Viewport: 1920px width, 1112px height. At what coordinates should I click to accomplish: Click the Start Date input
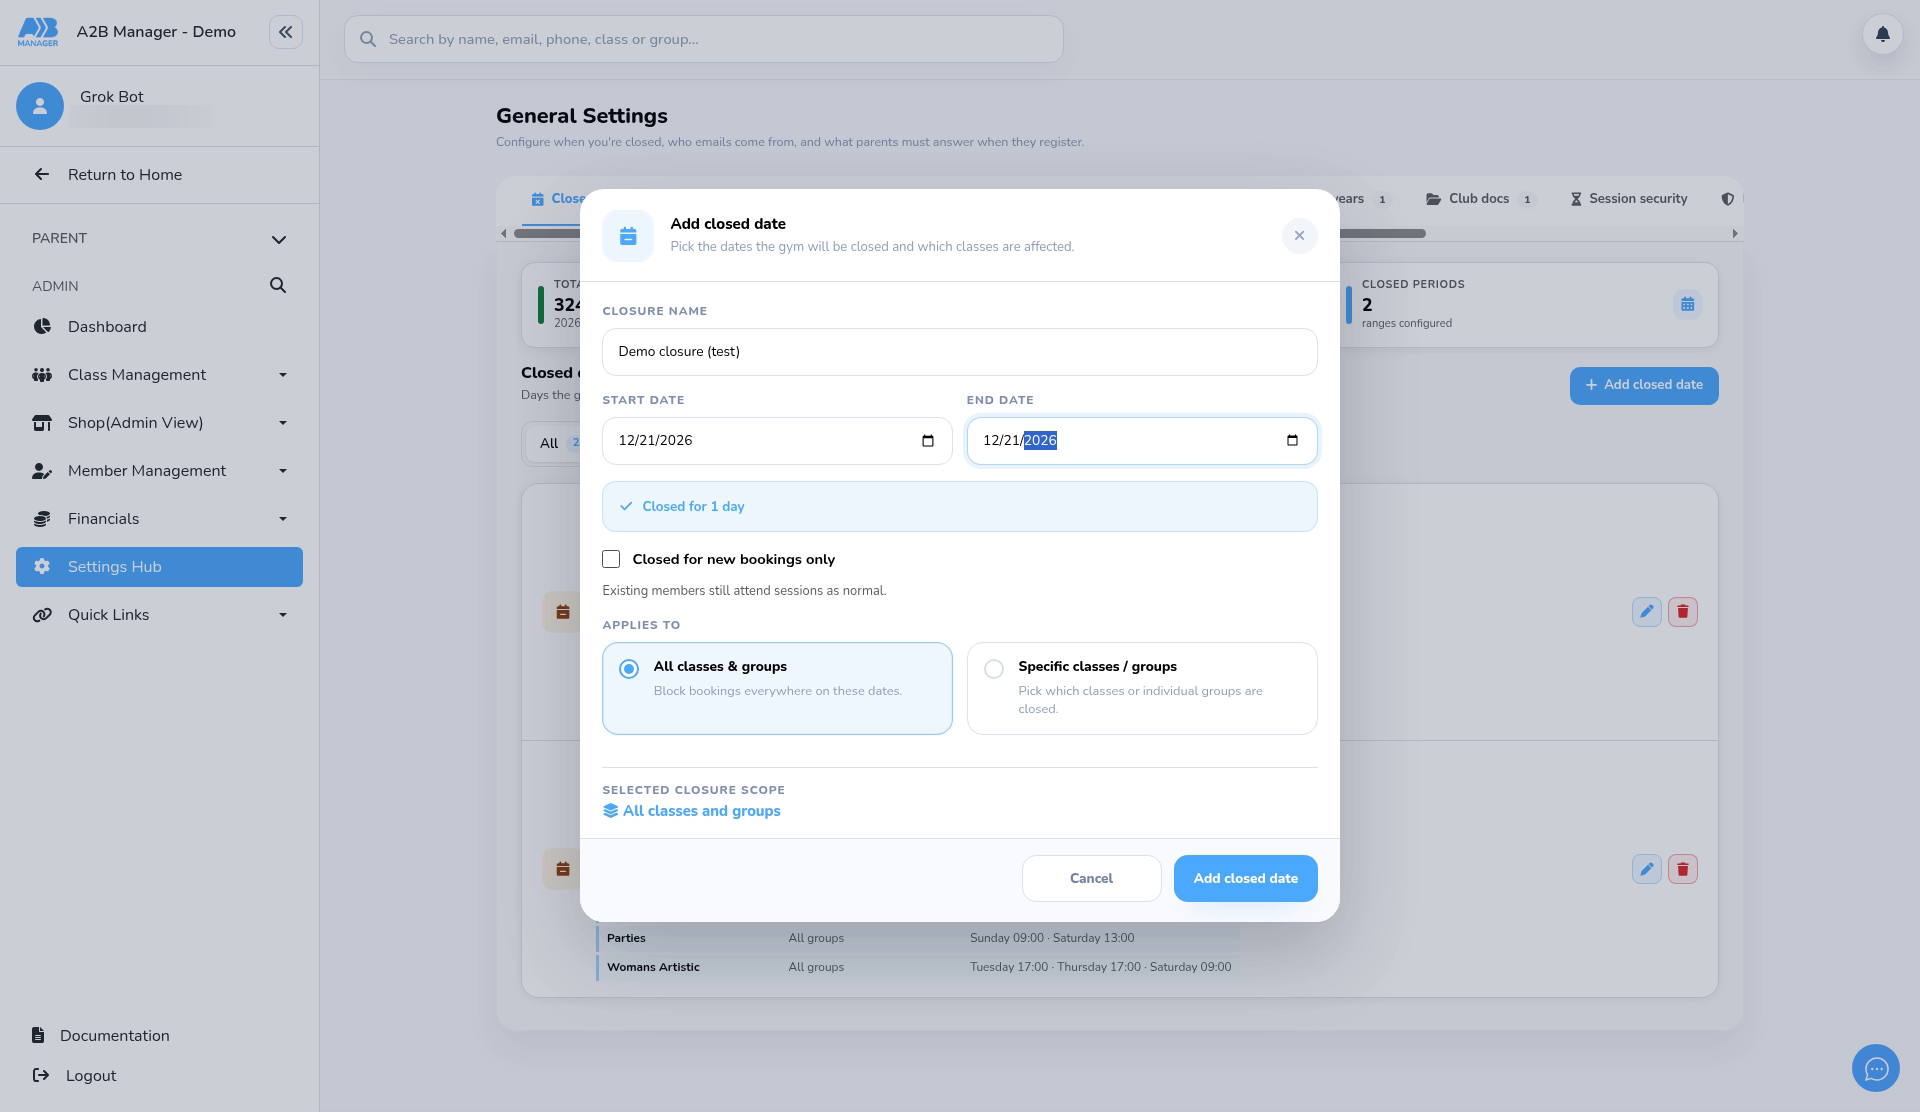tap(777, 441)
